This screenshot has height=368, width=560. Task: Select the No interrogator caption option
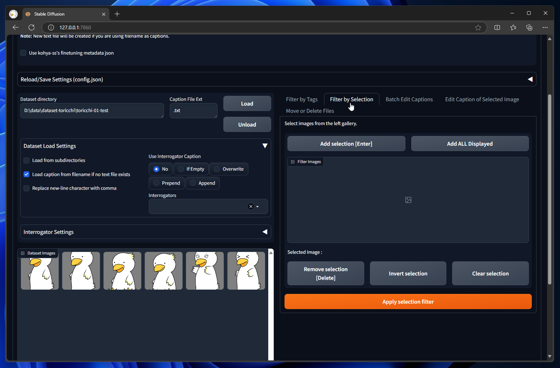(x=160, y=169)
